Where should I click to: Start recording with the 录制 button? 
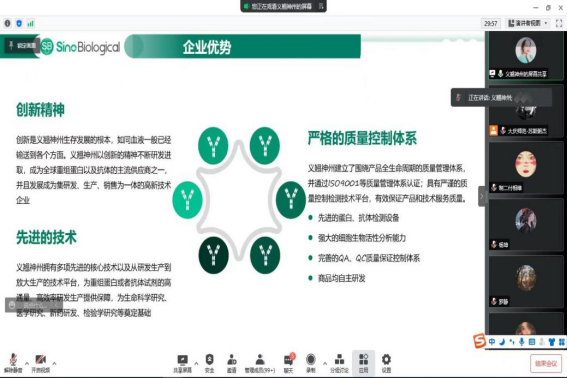click(311, 363)
